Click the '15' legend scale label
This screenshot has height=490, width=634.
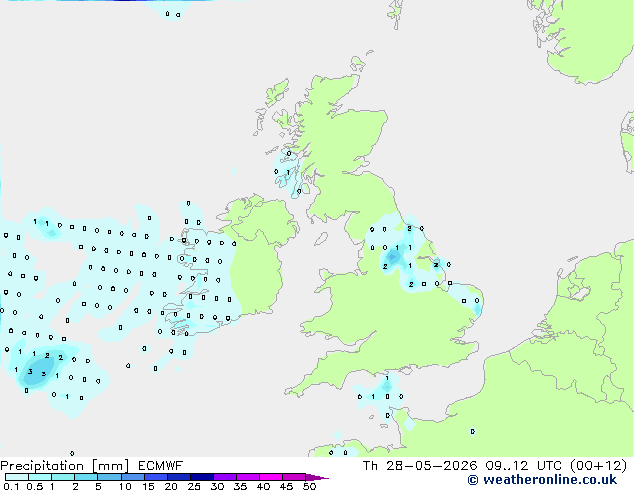[x=148, y=486]
